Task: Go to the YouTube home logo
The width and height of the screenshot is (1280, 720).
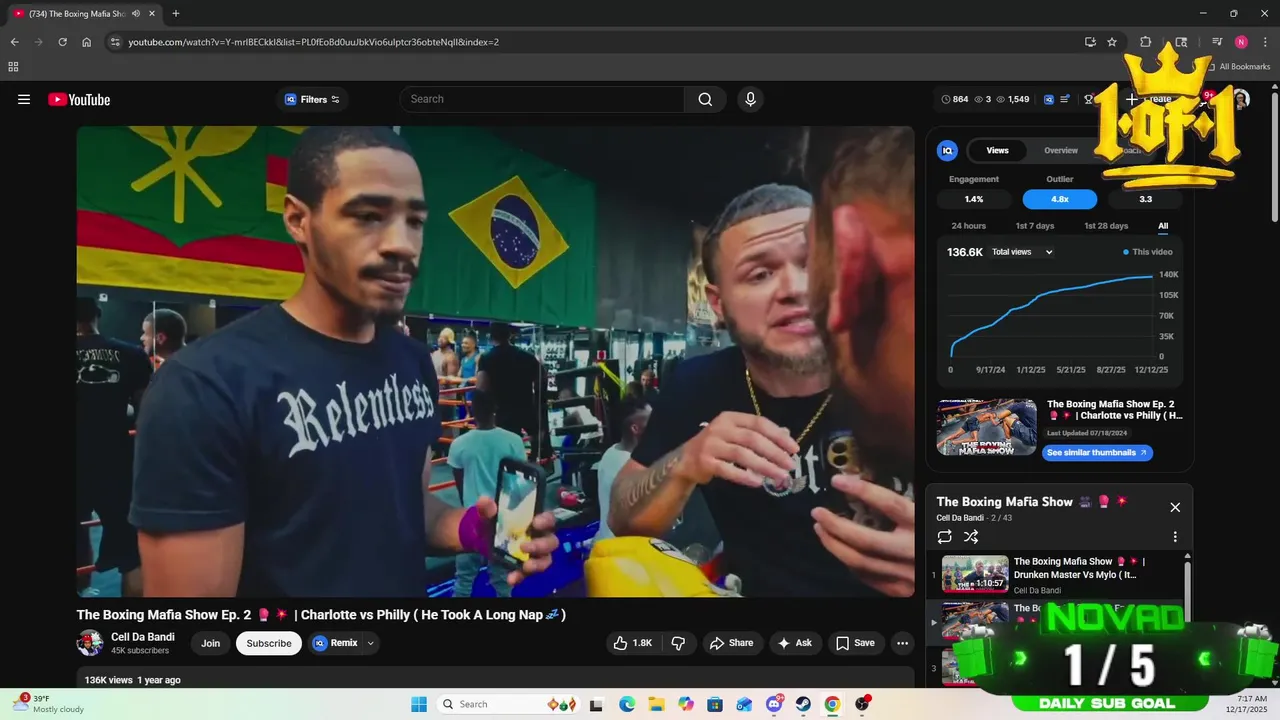Action: pyautogui.click(x=79, y=99)
